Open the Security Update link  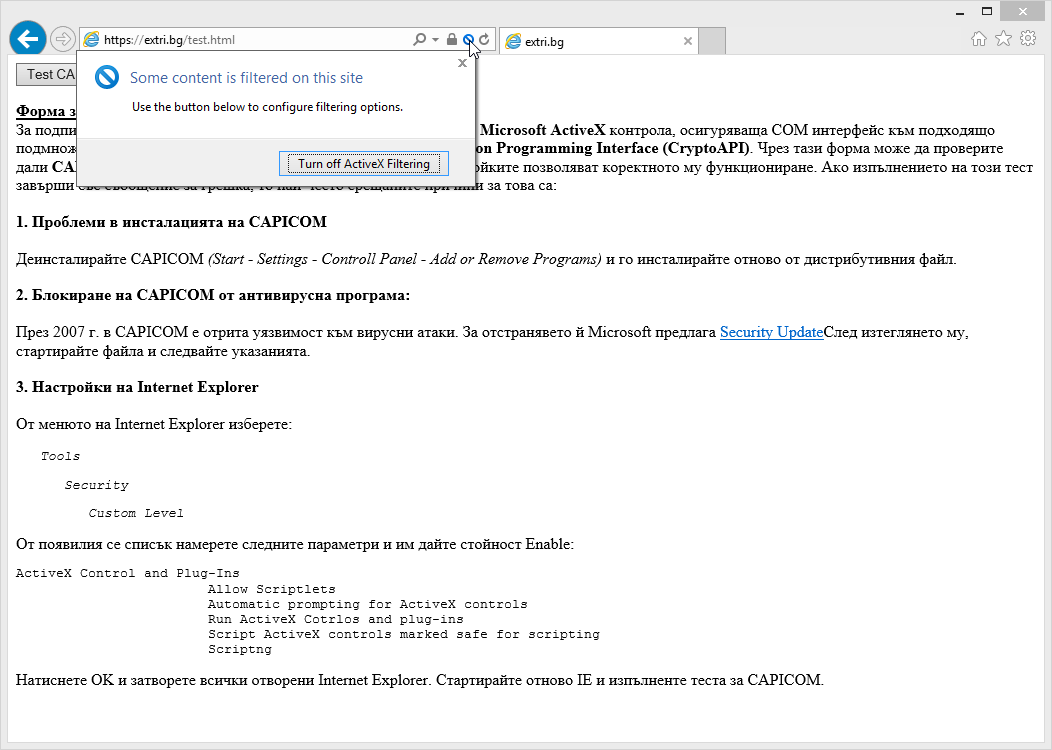(772, 332)
